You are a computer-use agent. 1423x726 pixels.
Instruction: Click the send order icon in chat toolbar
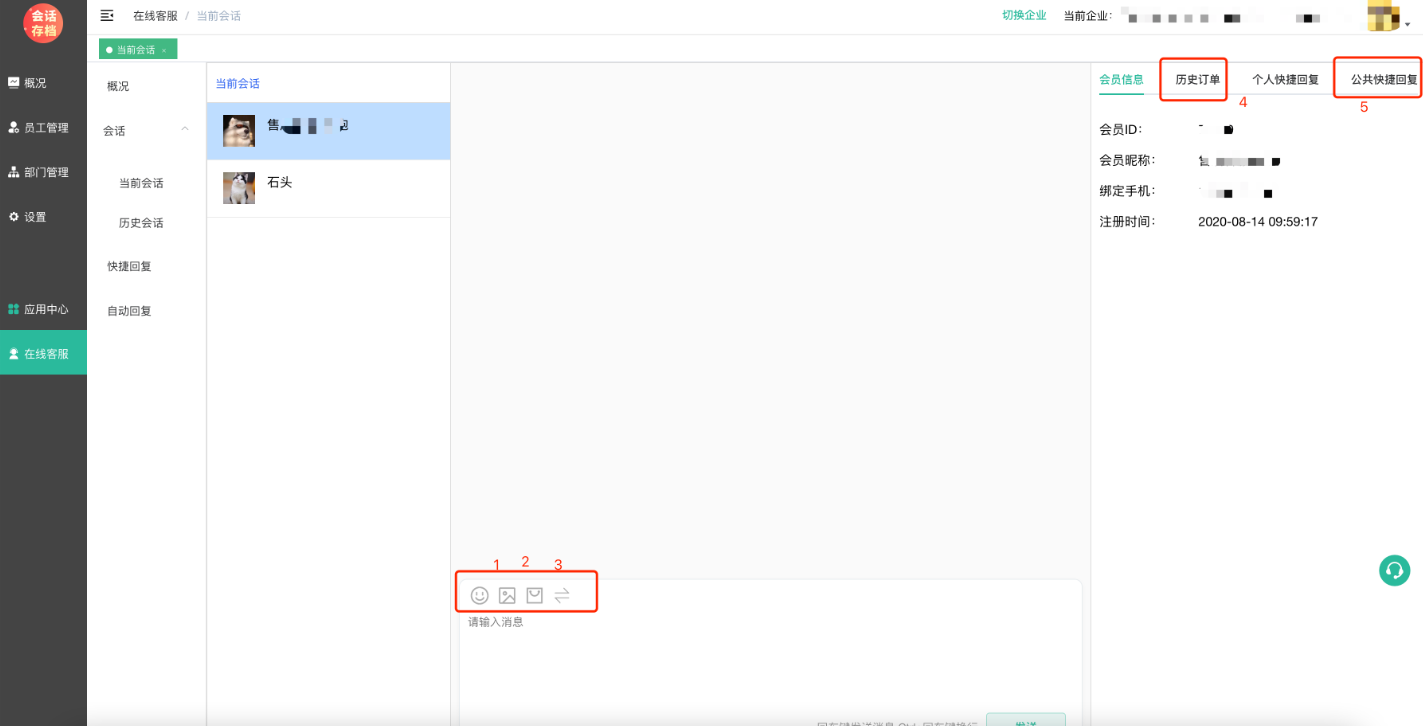click(535, 595)
